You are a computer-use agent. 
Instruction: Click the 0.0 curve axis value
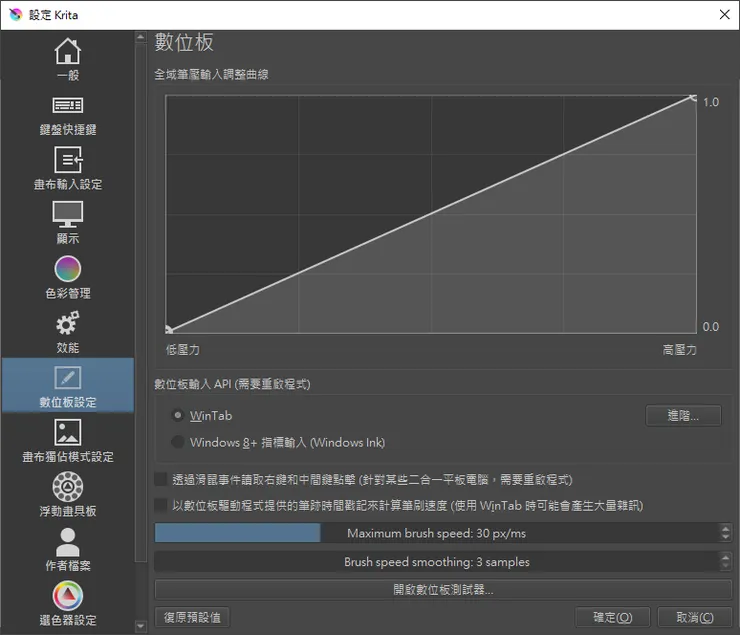point(711,326)
